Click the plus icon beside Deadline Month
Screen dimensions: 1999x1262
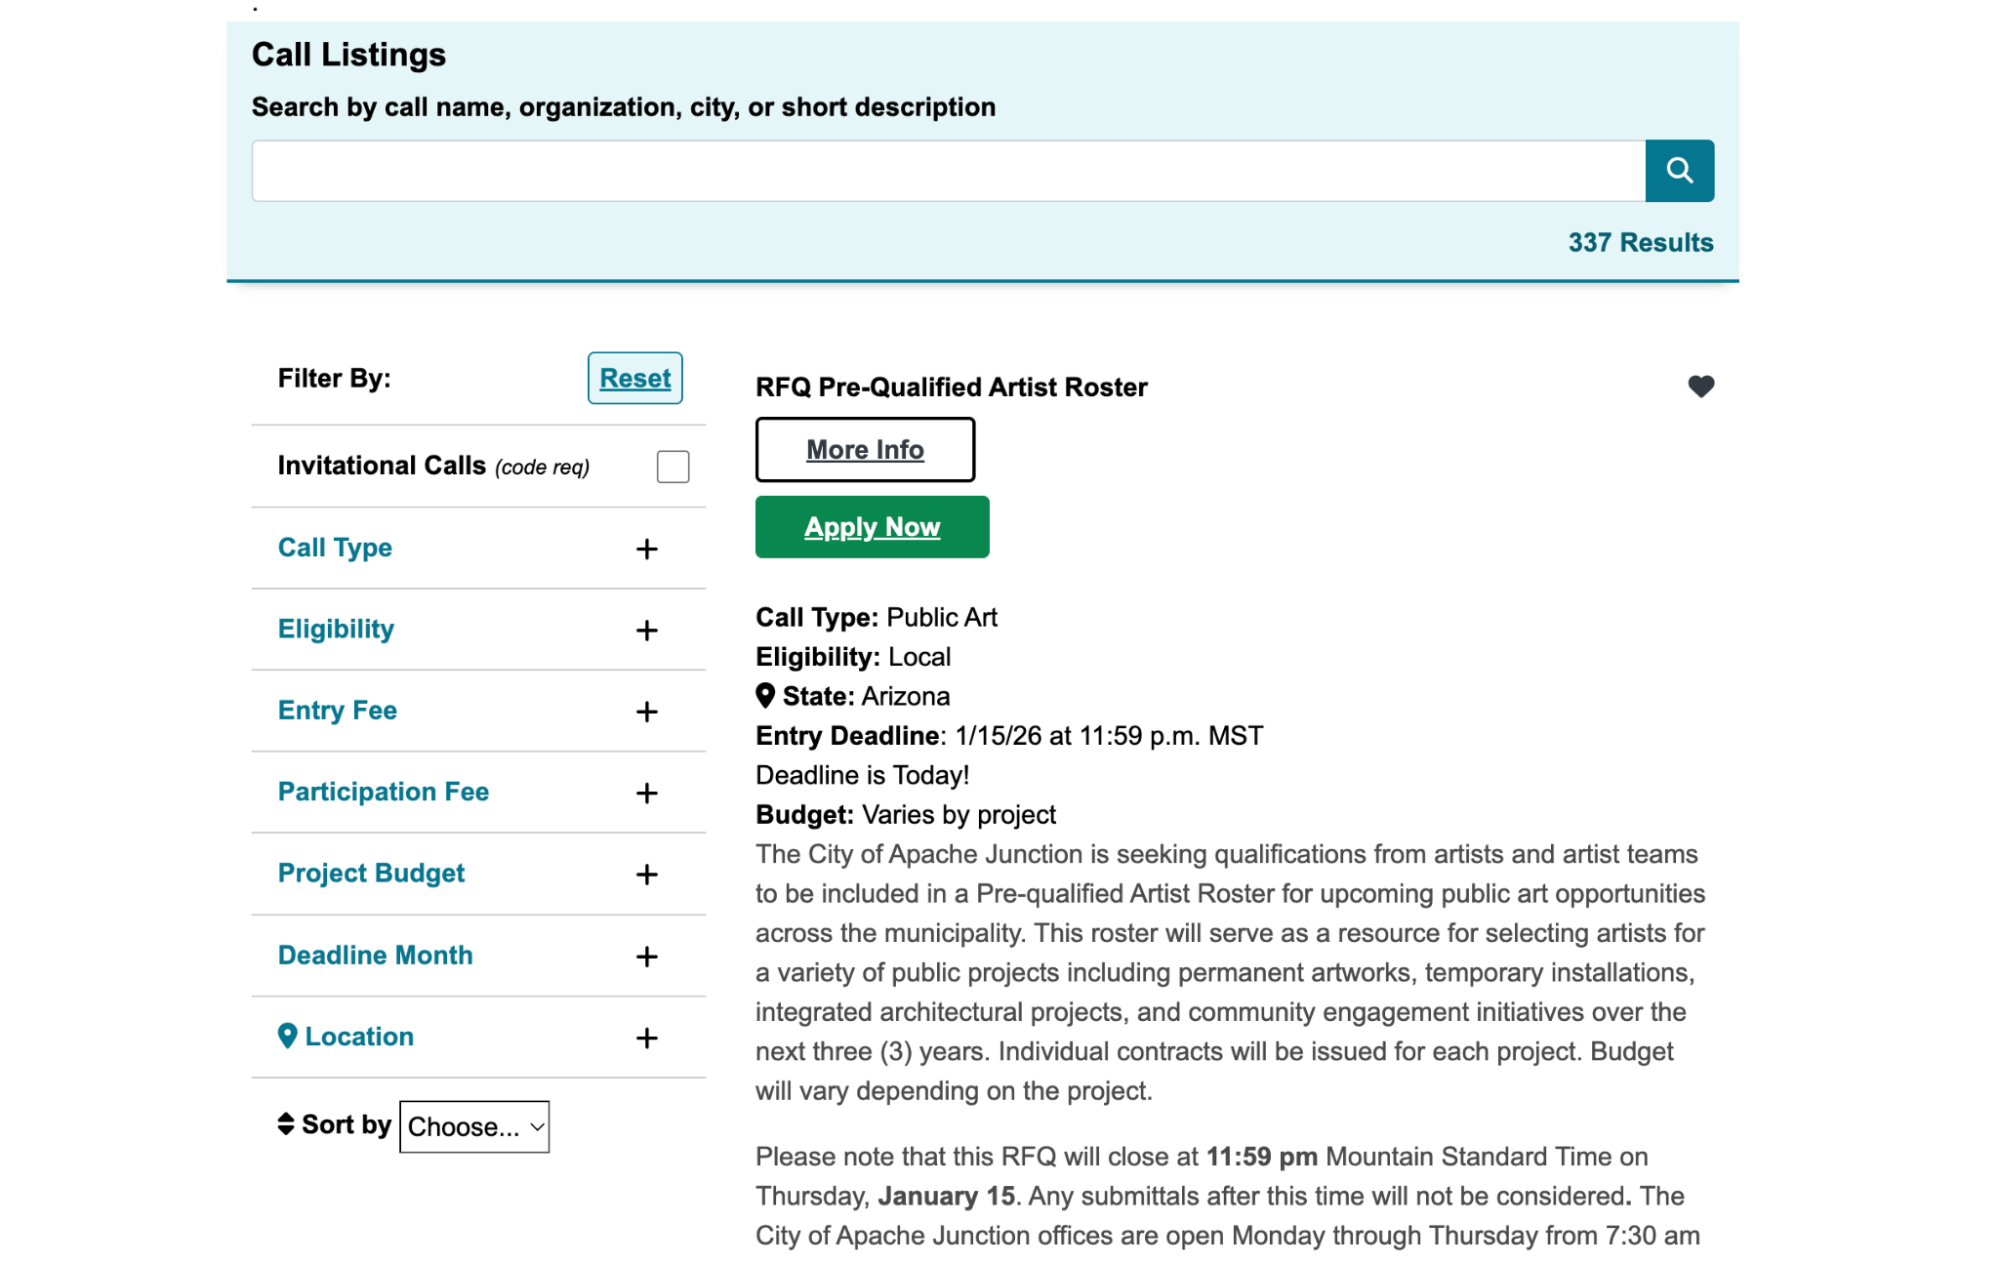pos(647,956)
